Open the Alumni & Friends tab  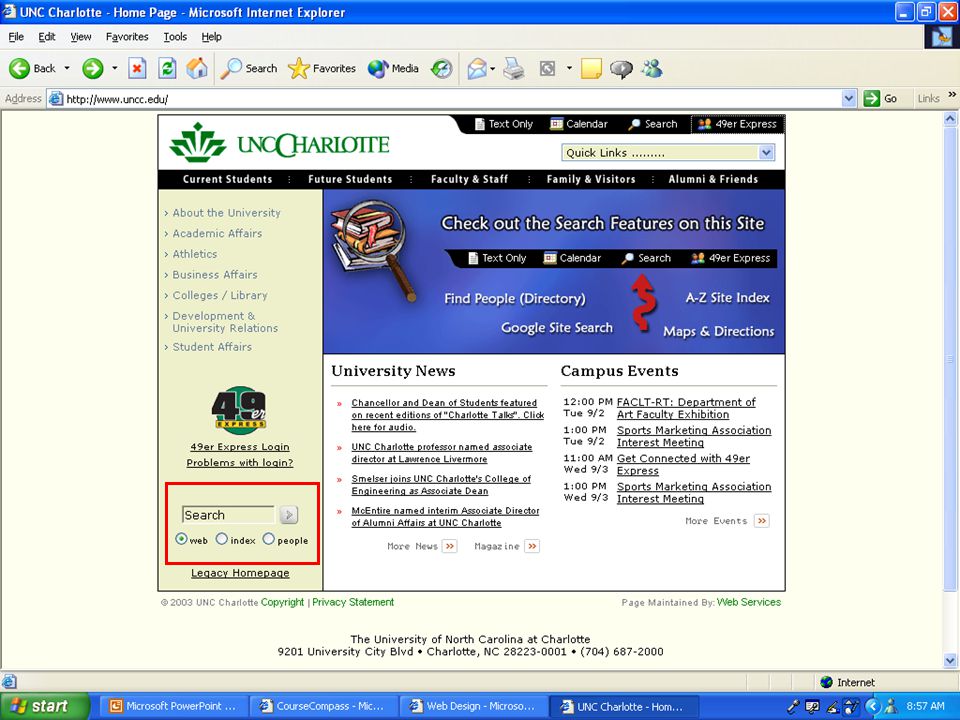[713, 179]
